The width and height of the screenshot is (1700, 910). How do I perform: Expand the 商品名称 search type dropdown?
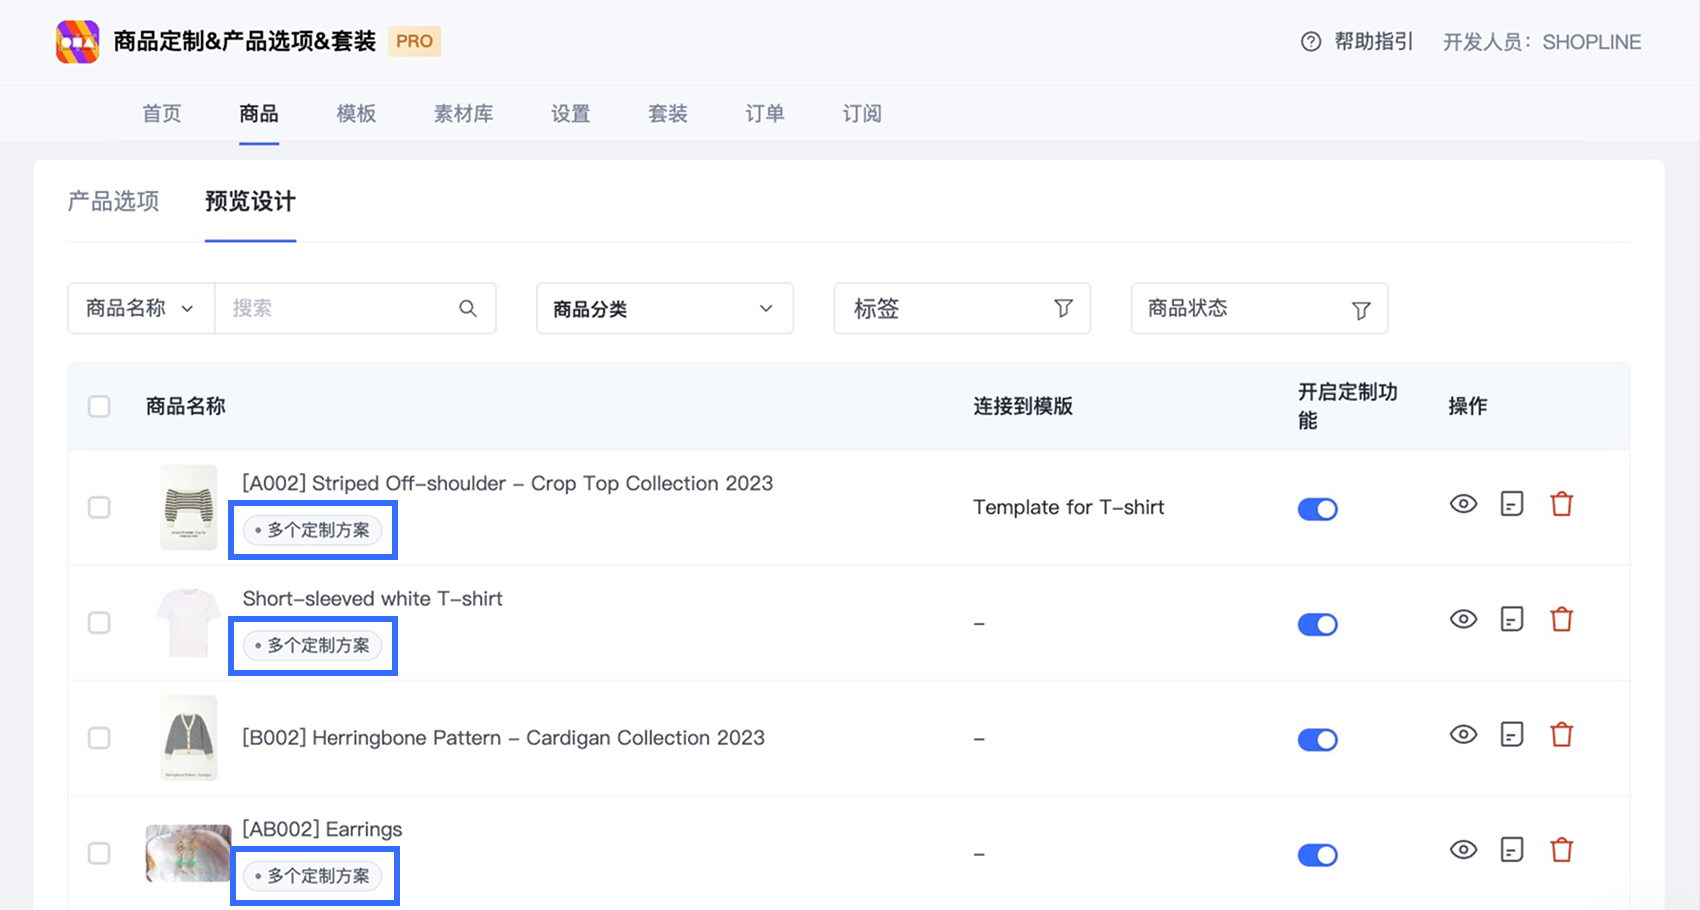pyautogui.click(x=140, y=308)
